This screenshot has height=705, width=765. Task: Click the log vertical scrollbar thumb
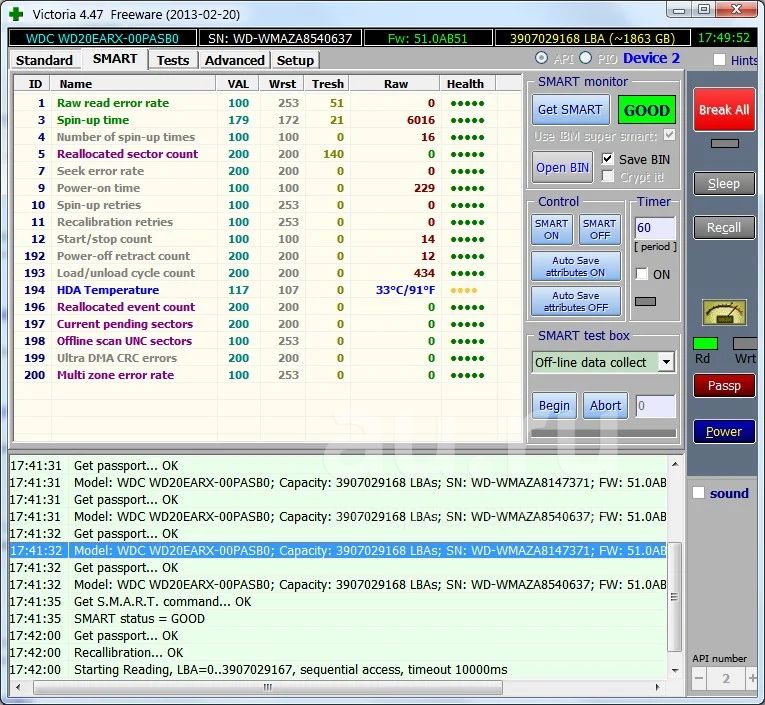(674, 596)
